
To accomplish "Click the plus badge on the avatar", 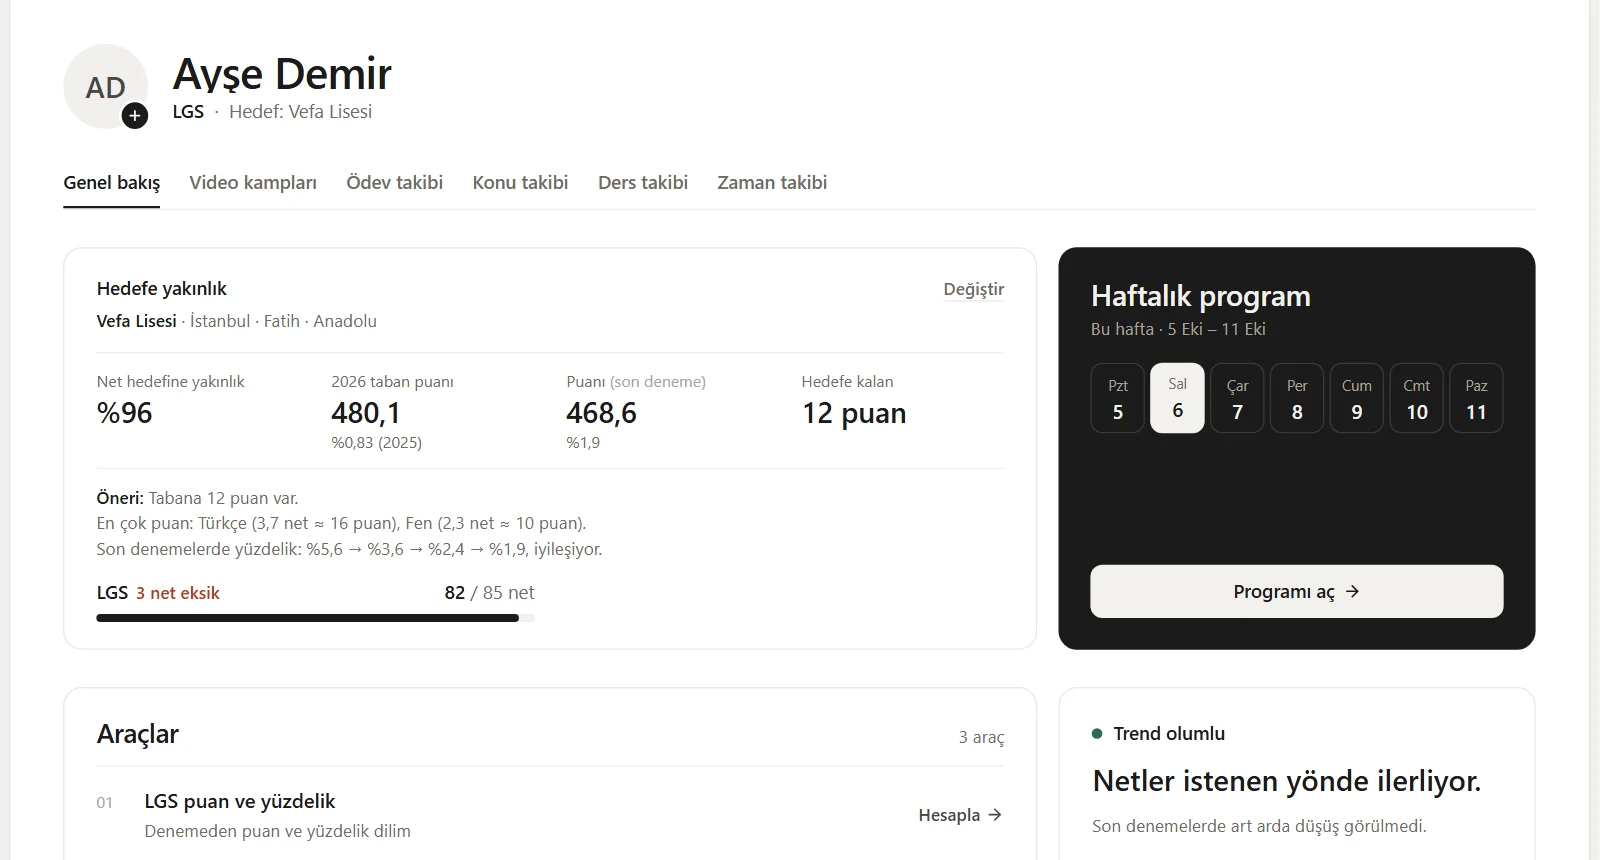I will click(x=135, y=116).
